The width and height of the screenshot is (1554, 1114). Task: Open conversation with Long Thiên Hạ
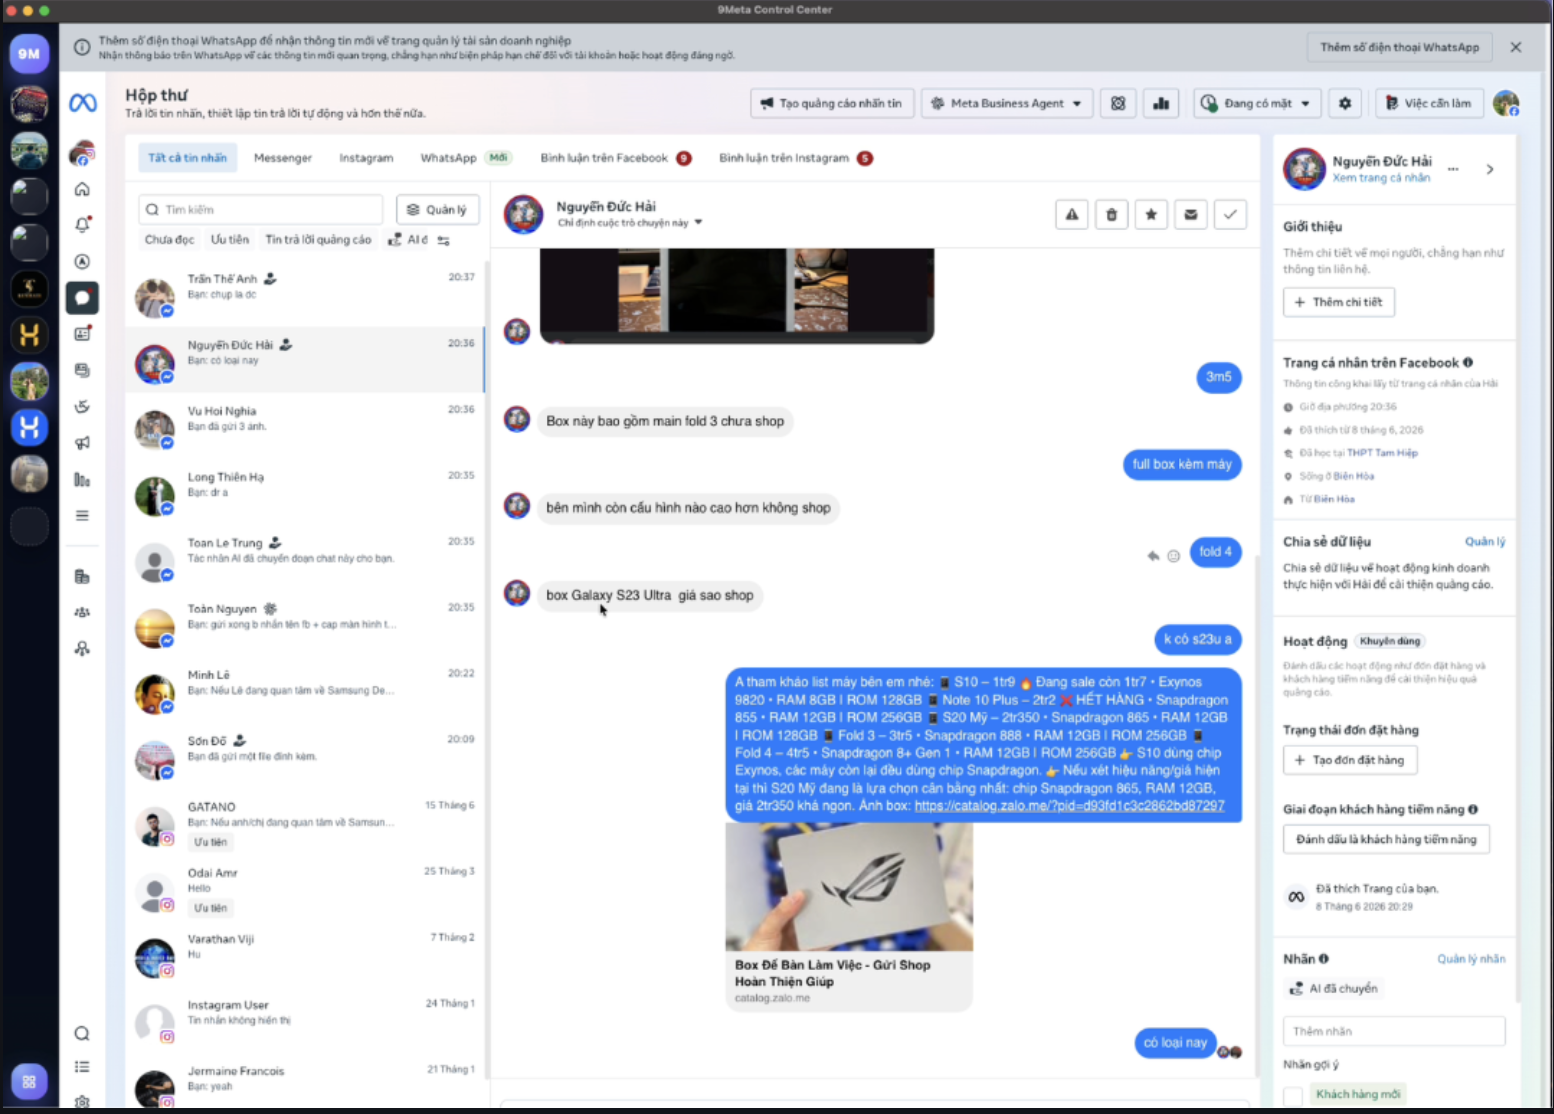pos(305,492)
